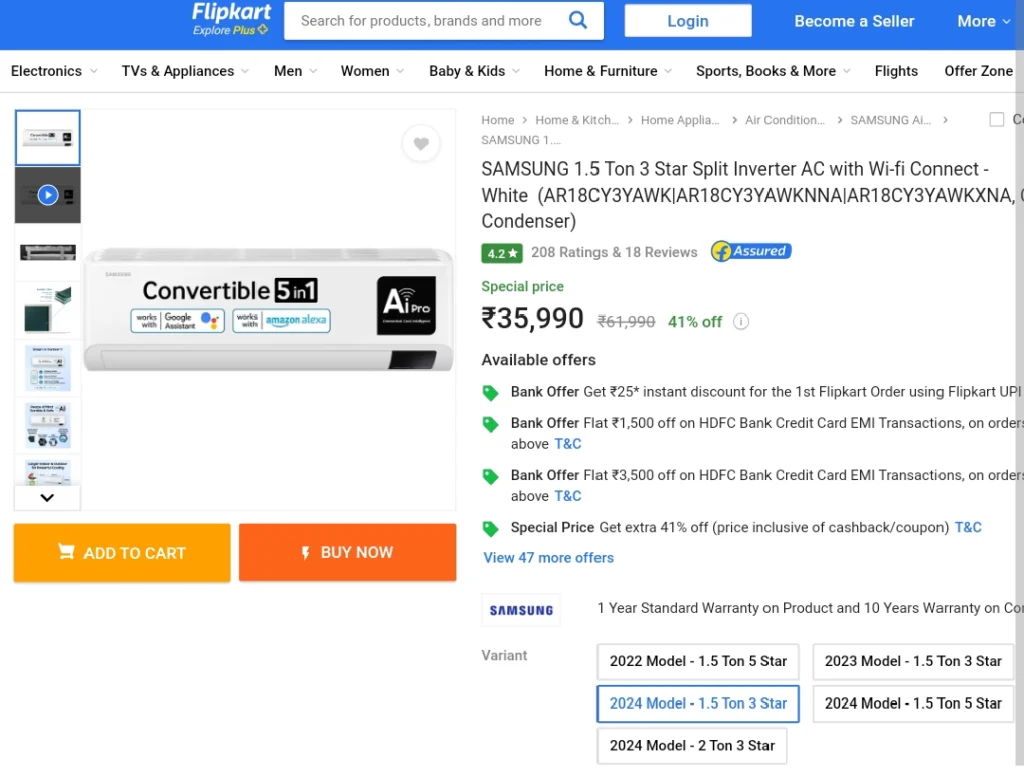Open the Offer Zone tab

[x=978, y=71]
